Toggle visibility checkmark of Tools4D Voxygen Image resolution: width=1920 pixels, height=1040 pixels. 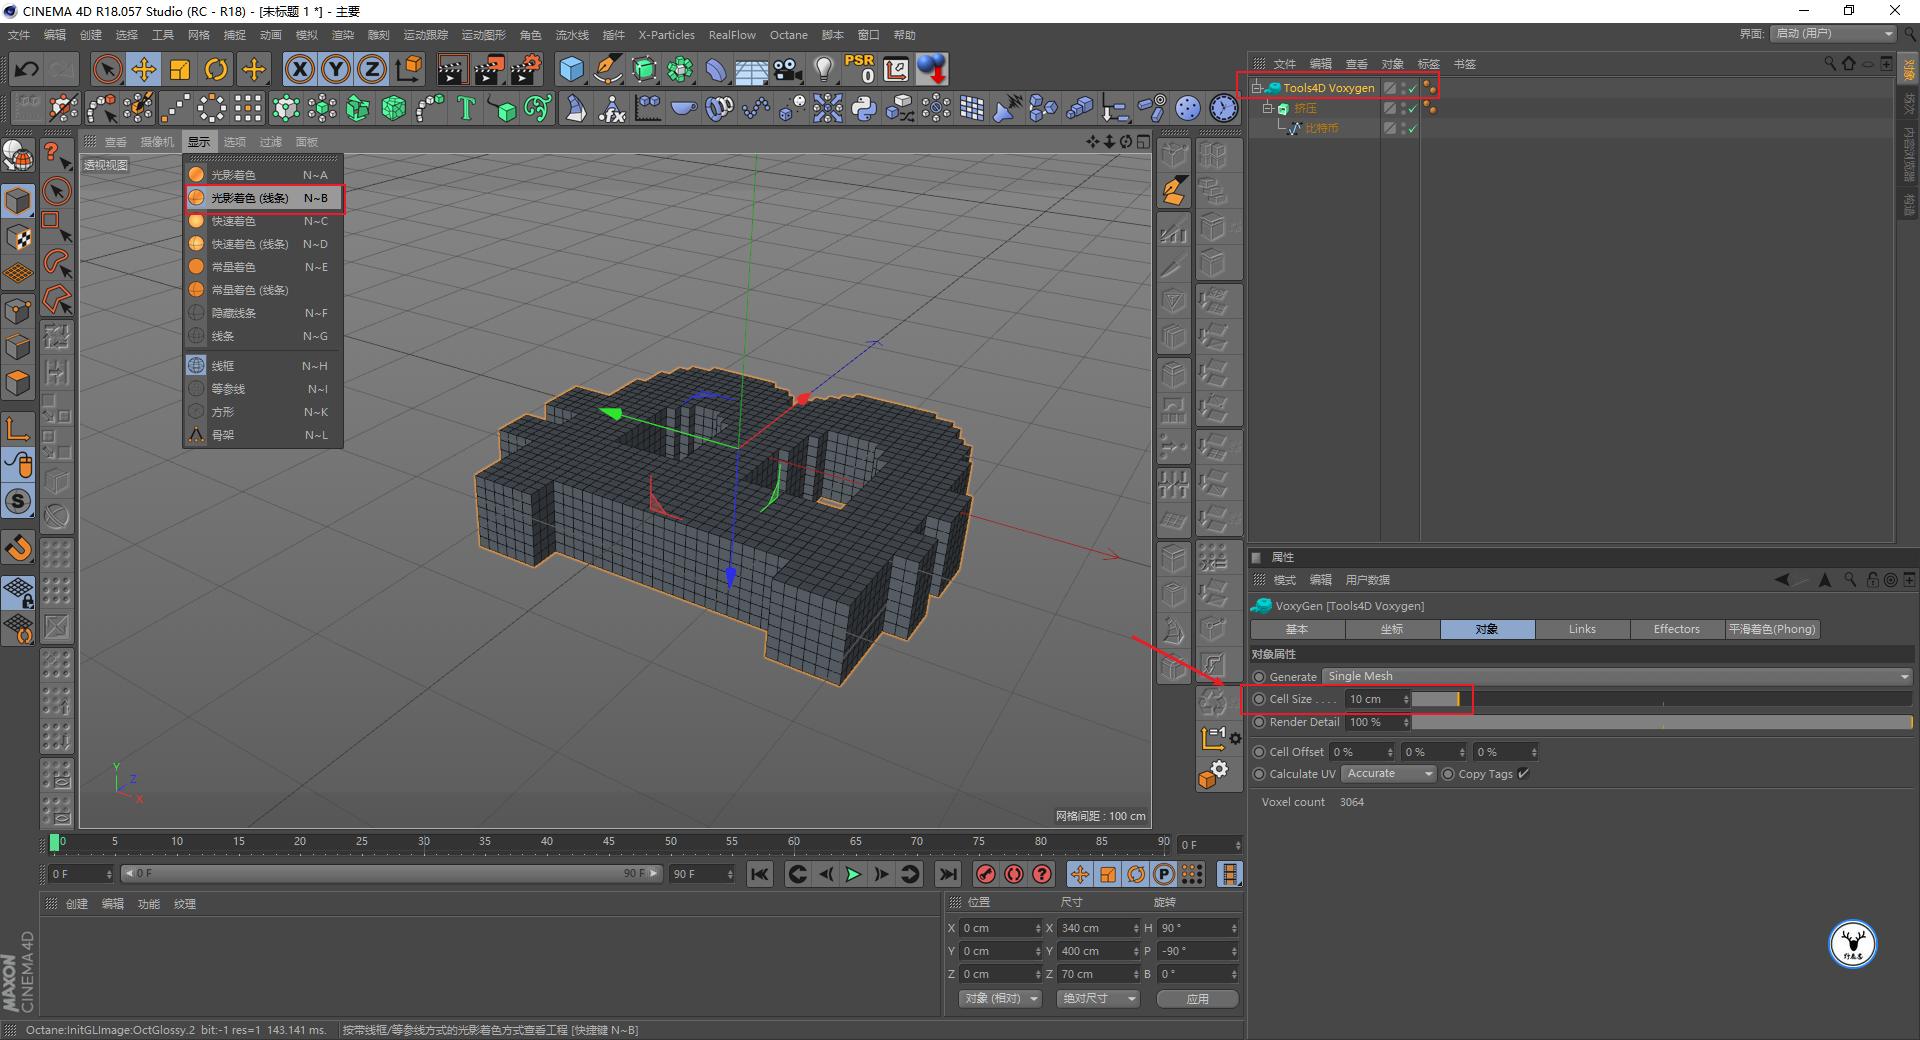tap(1412, 88)
